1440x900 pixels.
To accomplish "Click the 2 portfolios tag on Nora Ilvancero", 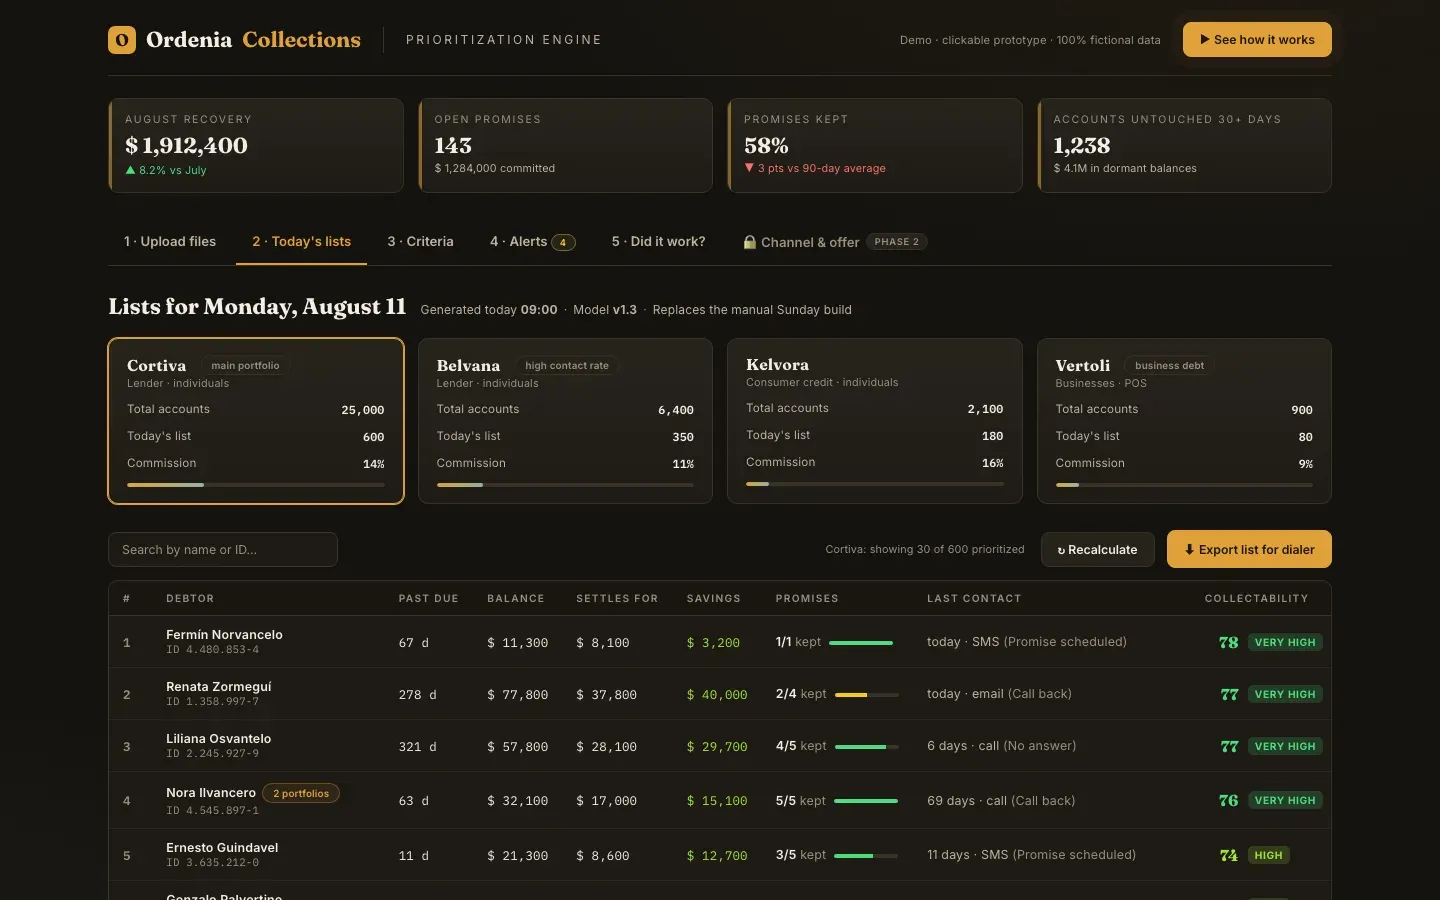I will tap(301, 793).
